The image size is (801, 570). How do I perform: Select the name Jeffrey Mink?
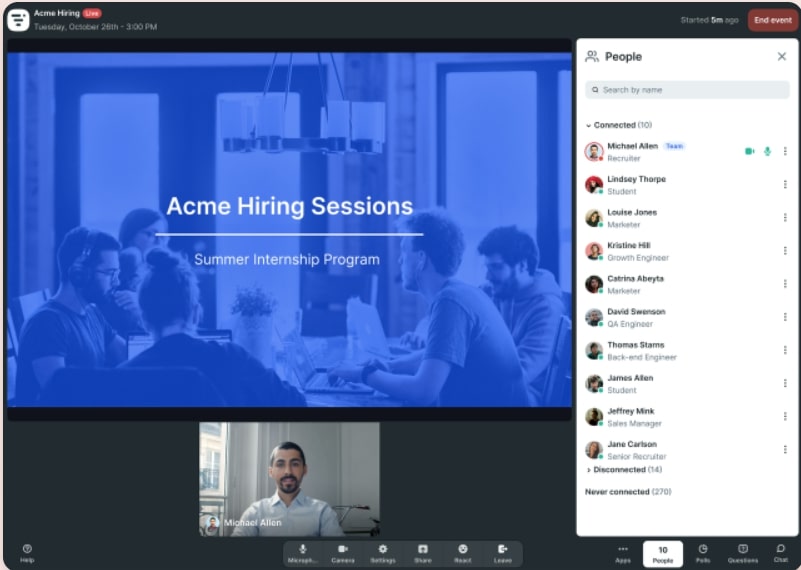[631, 412]
